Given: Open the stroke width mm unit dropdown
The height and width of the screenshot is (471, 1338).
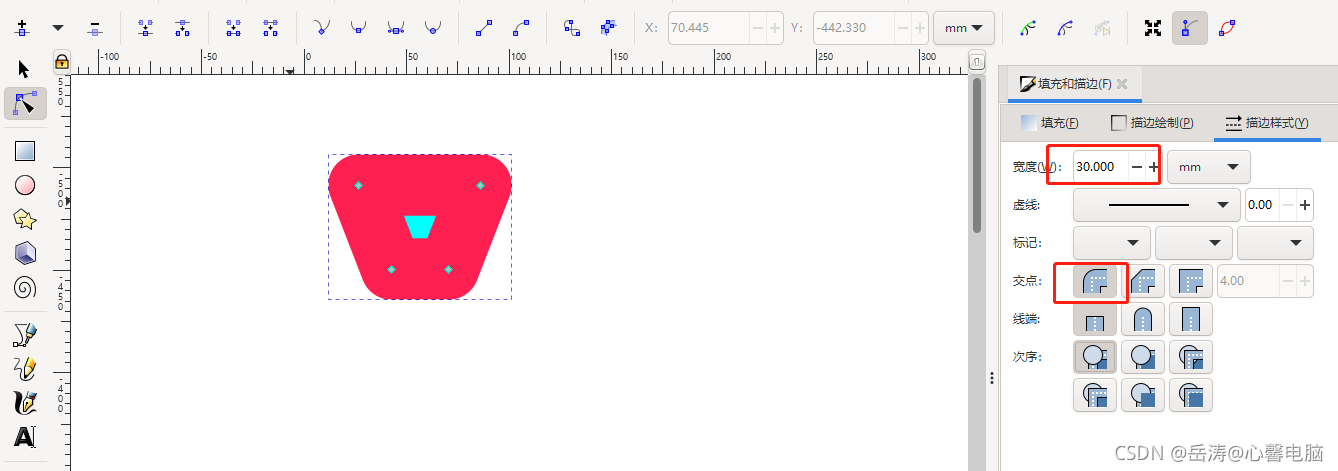Looking at the screenshot, I should (1209, 167).
